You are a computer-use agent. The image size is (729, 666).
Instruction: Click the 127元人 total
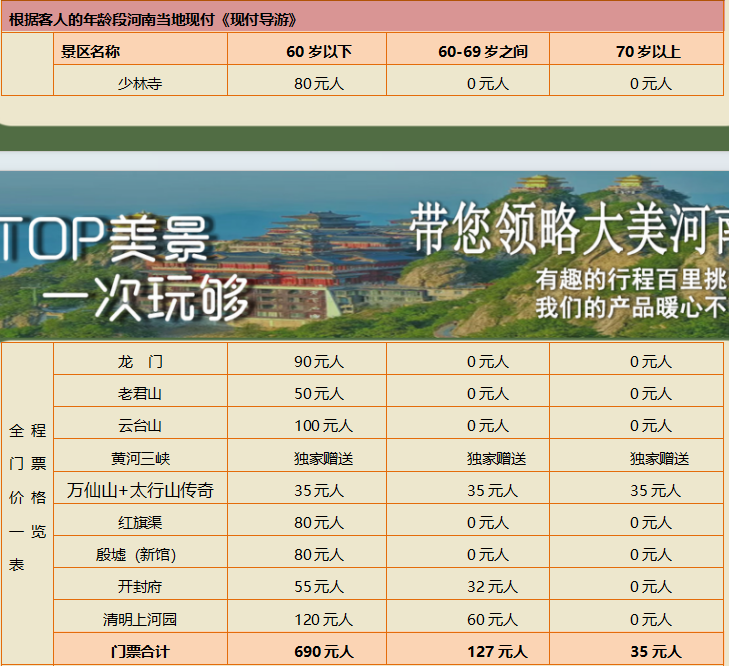click(x=497, y=651)
